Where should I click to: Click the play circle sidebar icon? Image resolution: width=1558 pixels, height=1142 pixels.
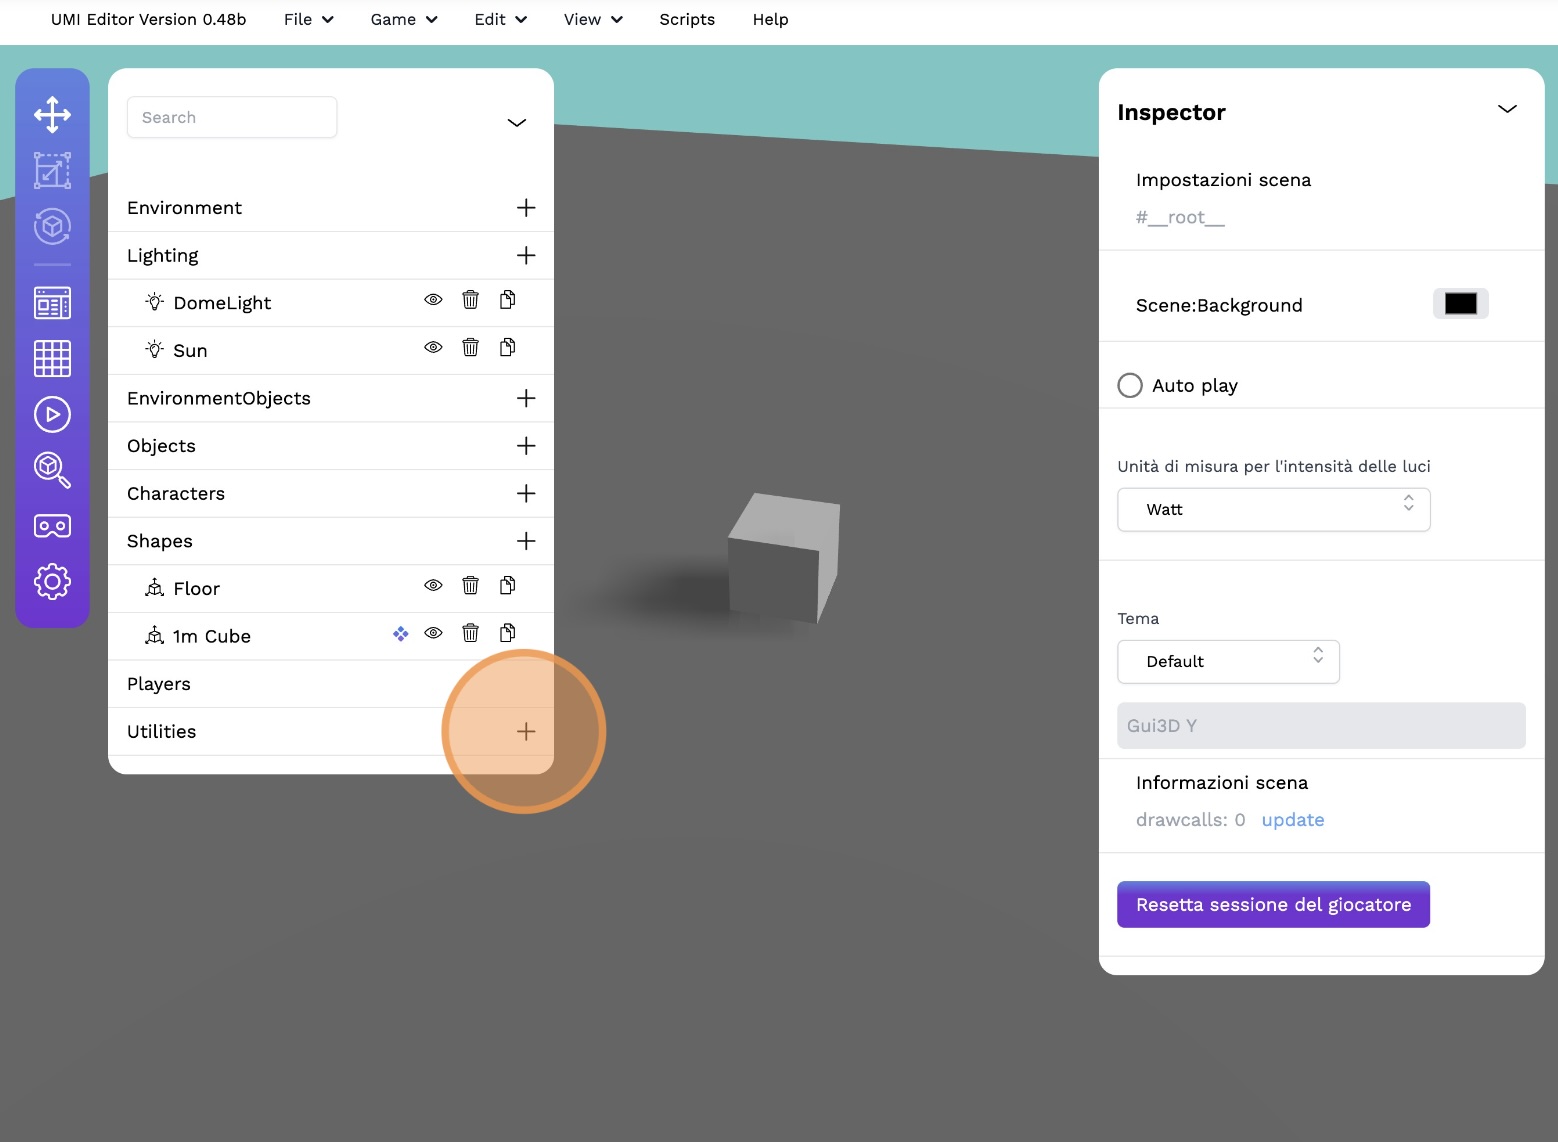click(x=52, y=414)
